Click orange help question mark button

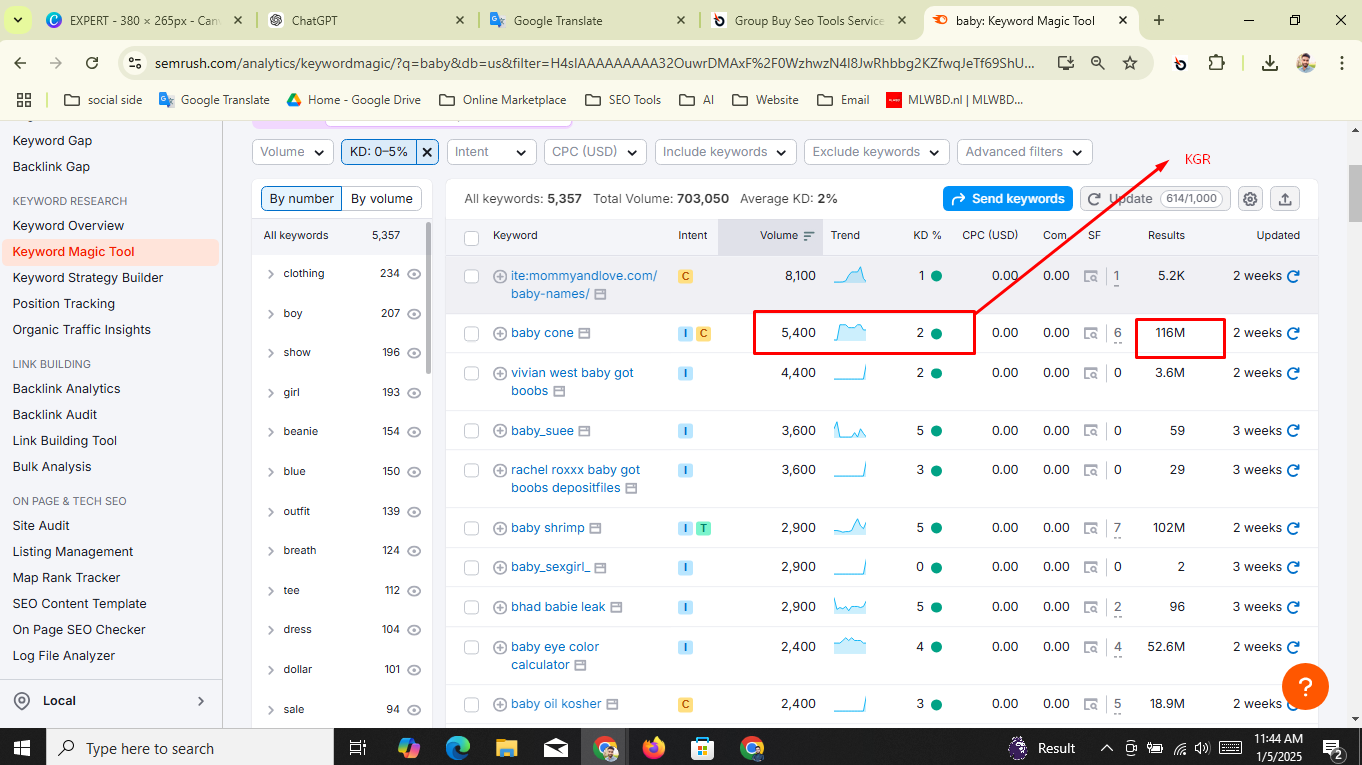1305,687
